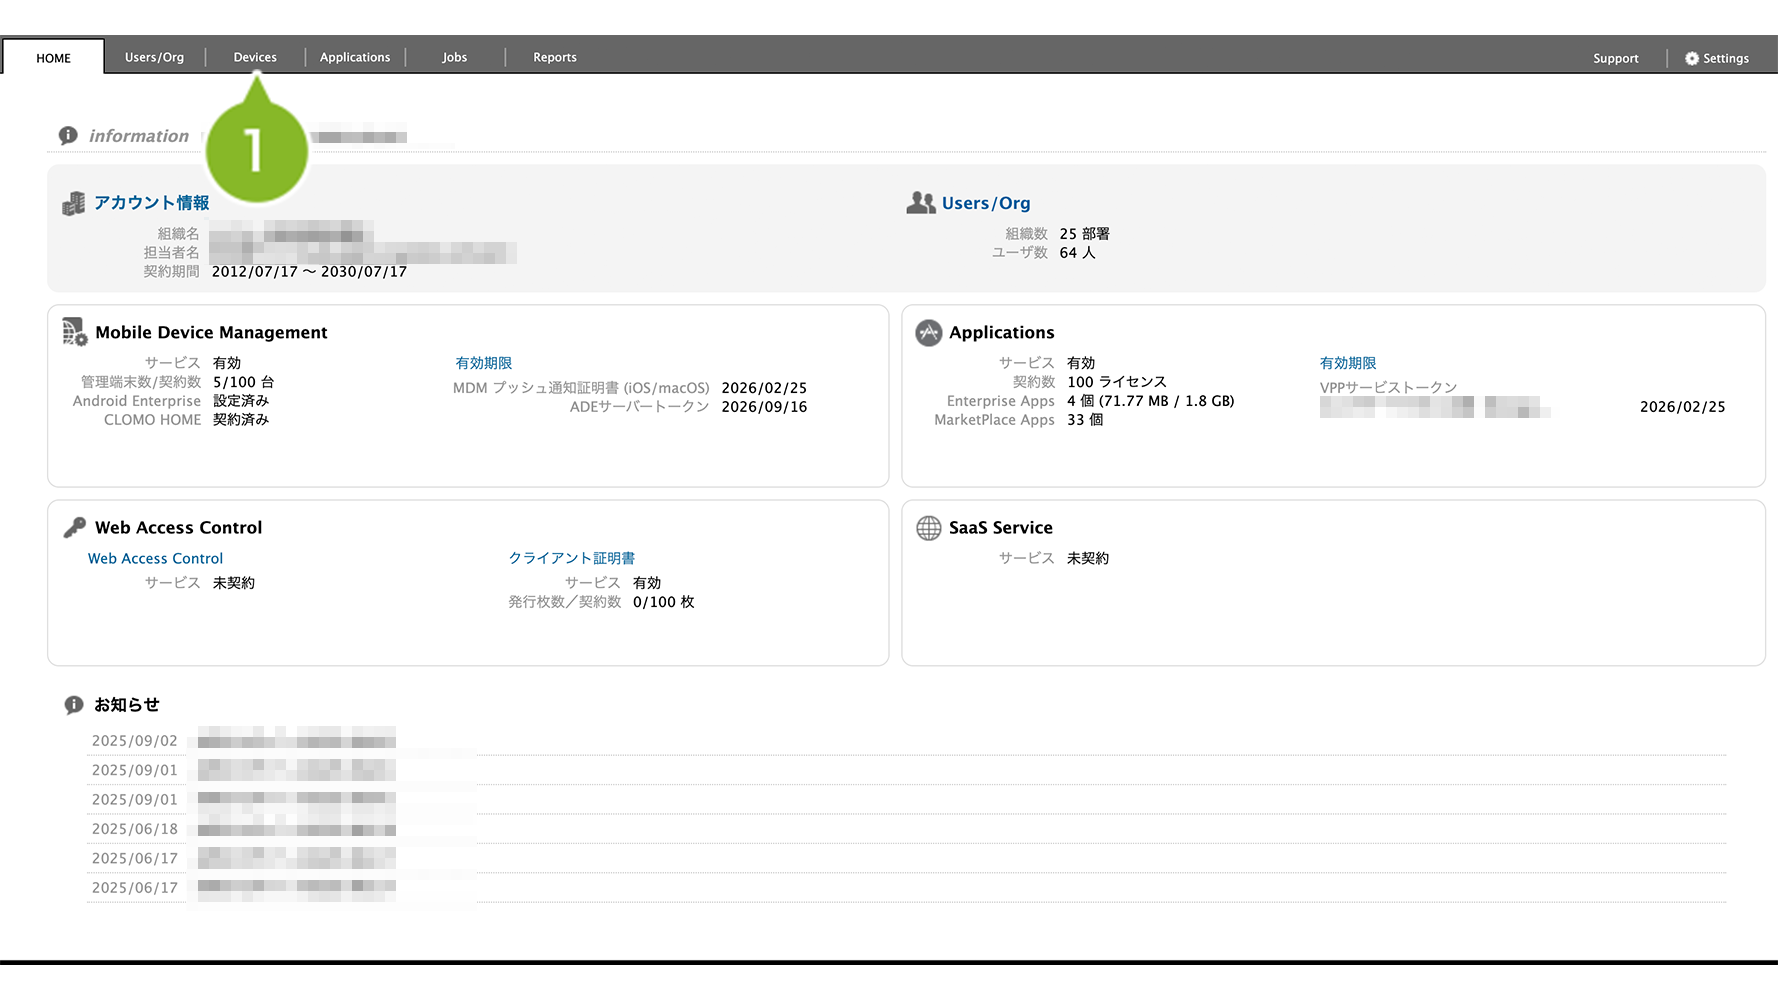Screen dimensions: 1778x1000
Task: Click the Settings gear icon
Action: [1691, 59]
